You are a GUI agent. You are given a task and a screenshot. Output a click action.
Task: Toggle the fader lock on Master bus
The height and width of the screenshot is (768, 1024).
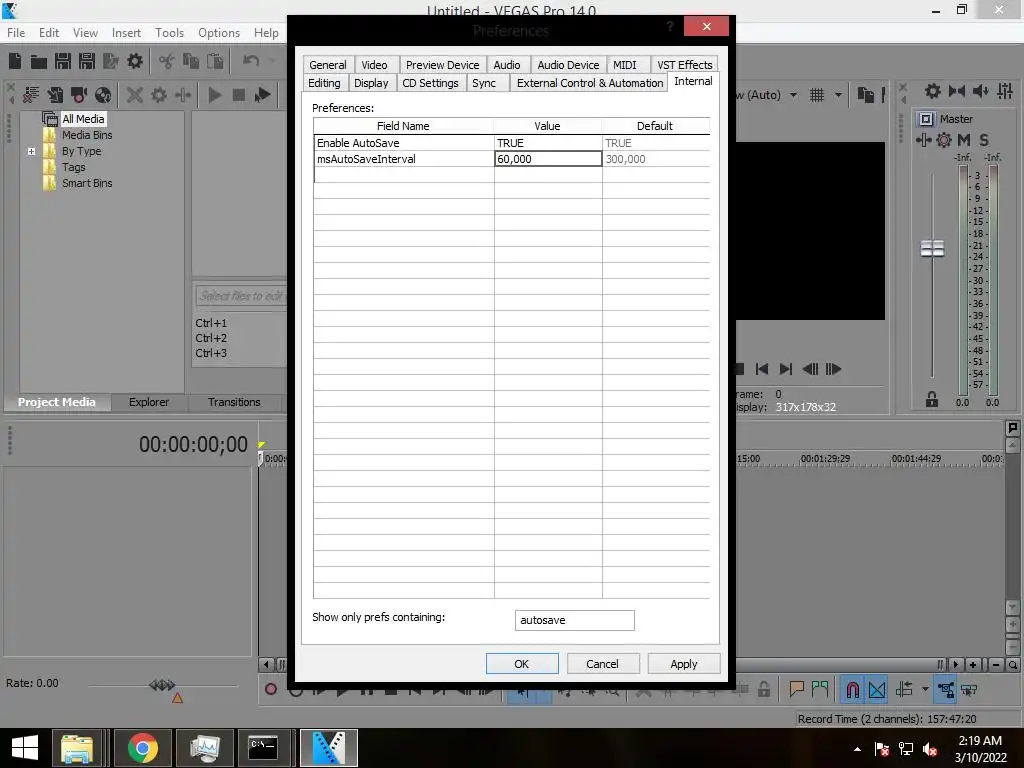pos(932,400)
